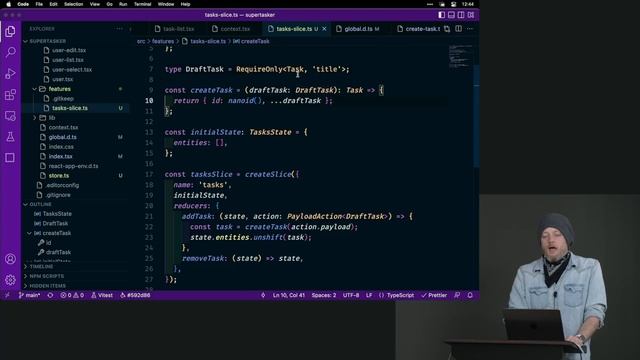Open Run and Debug view
The width and height of the screenshot is (640, 360).
click(10, 73)
